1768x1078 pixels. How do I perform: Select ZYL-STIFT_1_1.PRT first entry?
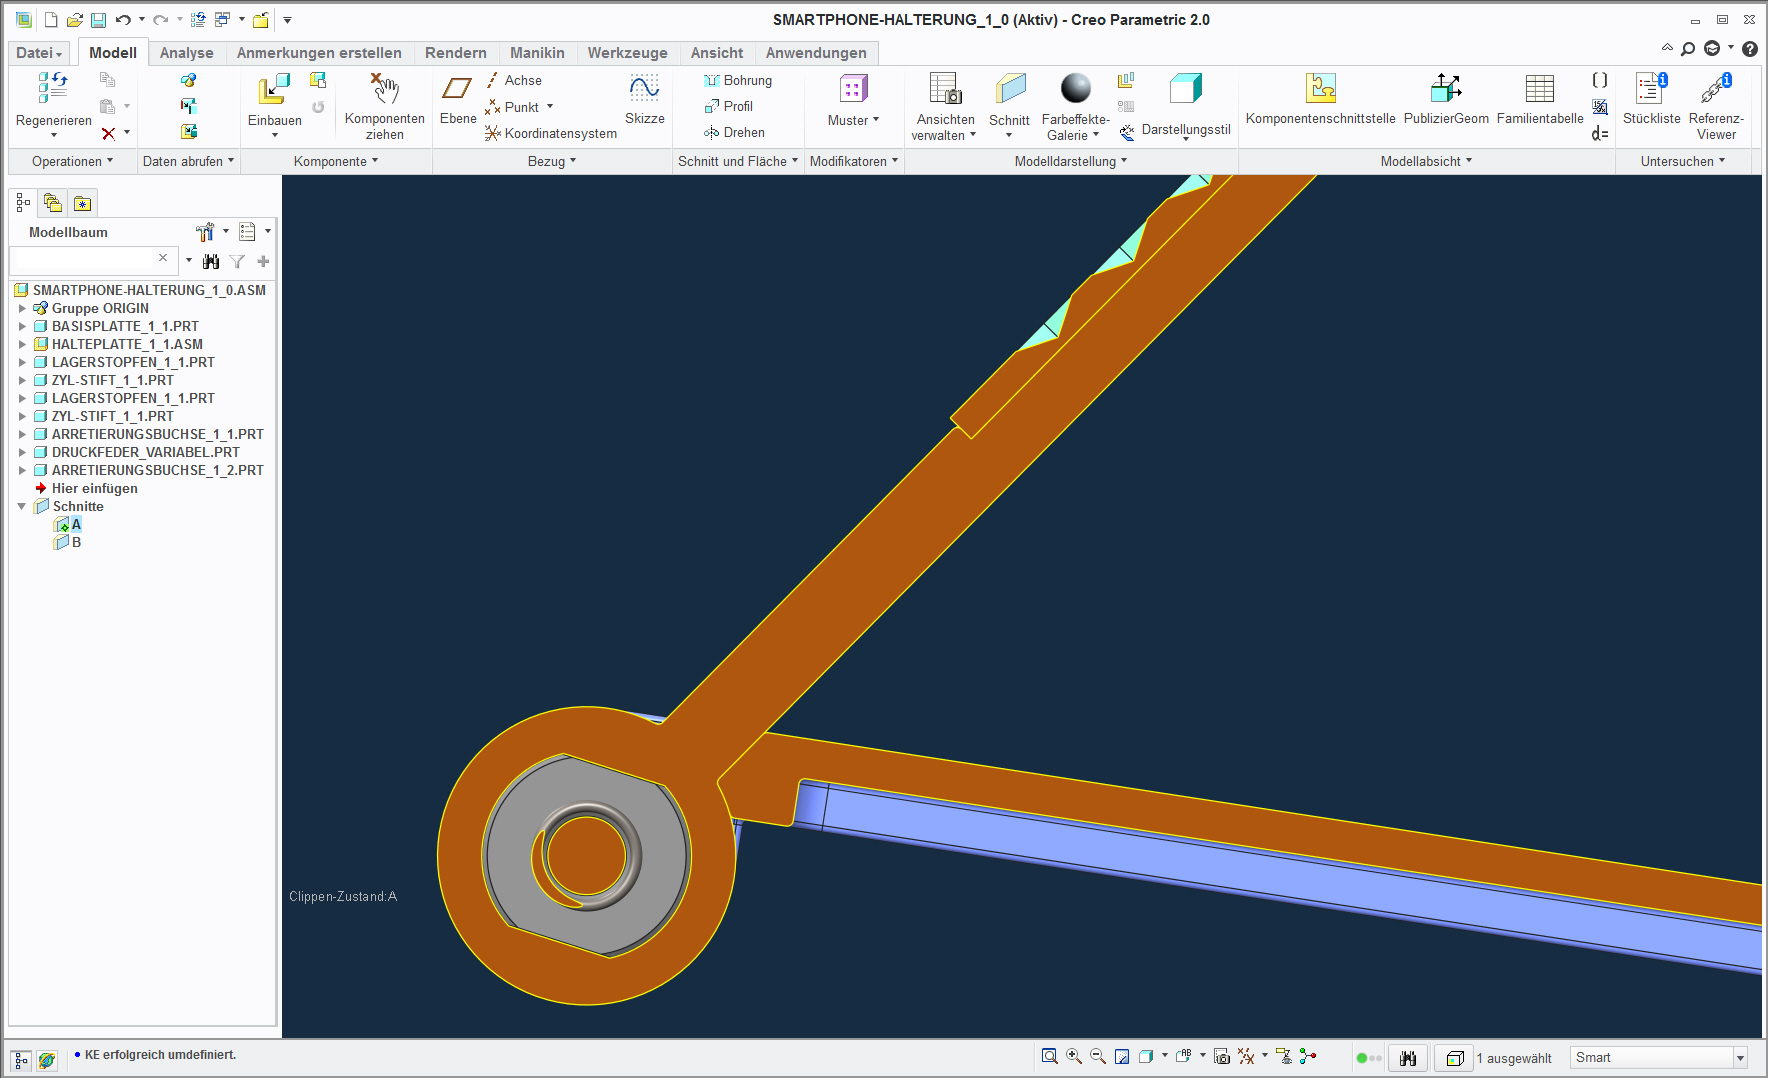(113, 380)
